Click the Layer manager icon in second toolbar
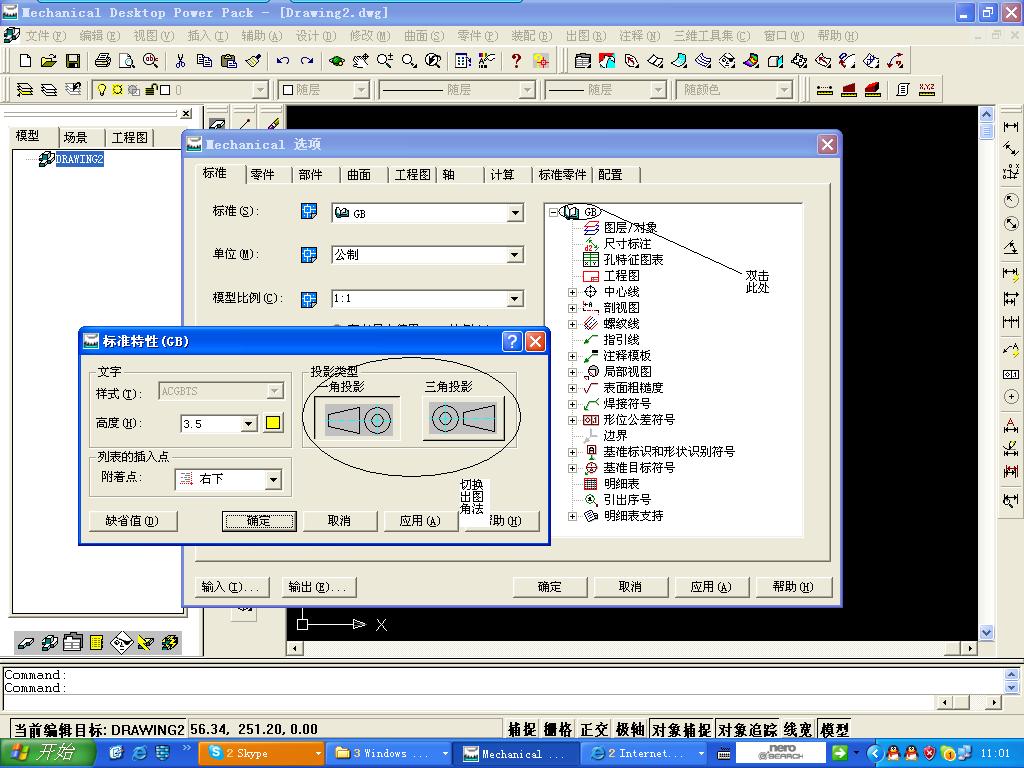 (x=25, y=89)
